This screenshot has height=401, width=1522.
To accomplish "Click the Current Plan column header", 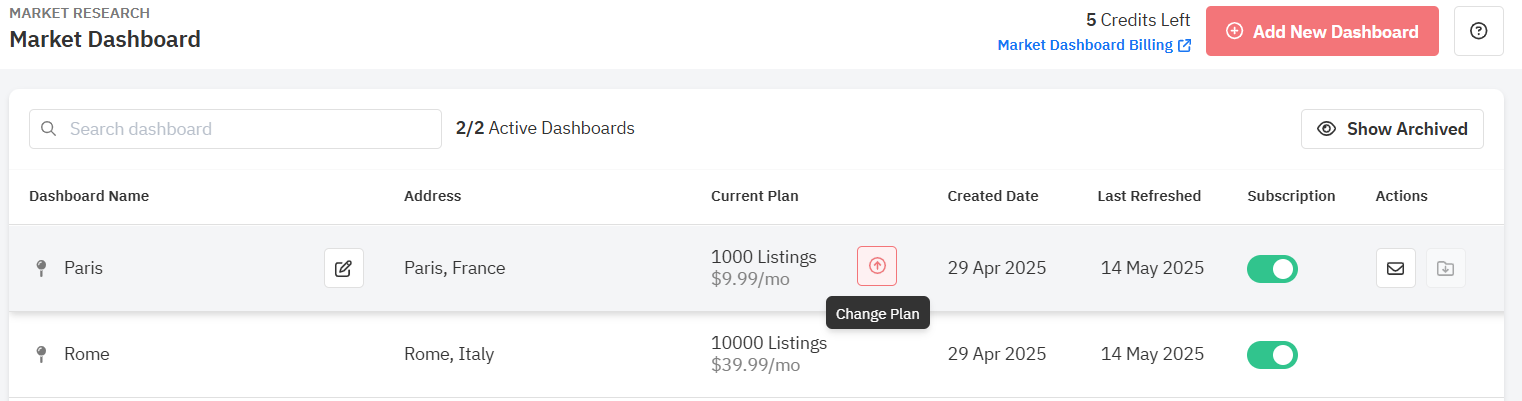I will point(755,196).
